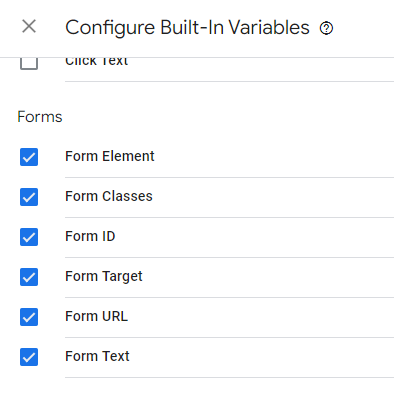
Task: Enable the Click Text checkbox
Action: pyautogui.click(x=29, y=63)
